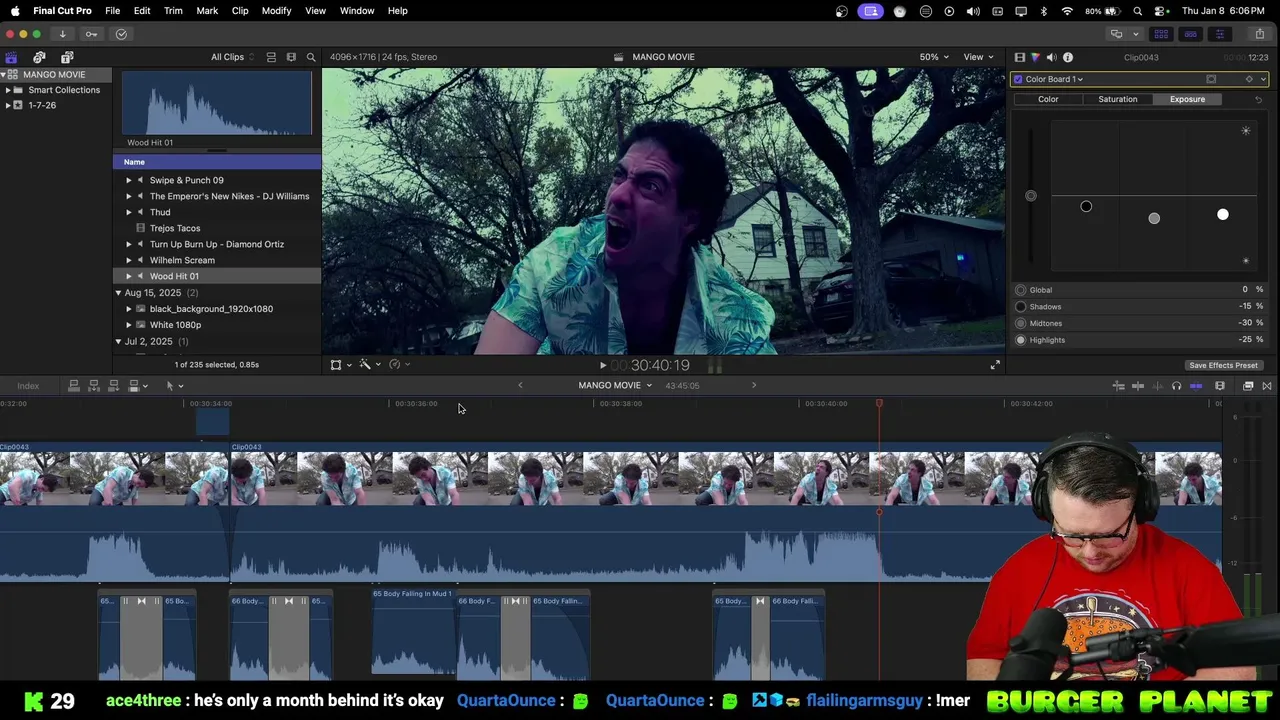
Task: Toggle solo headphones button in timeline
Action: click(x=1176, y=386)
